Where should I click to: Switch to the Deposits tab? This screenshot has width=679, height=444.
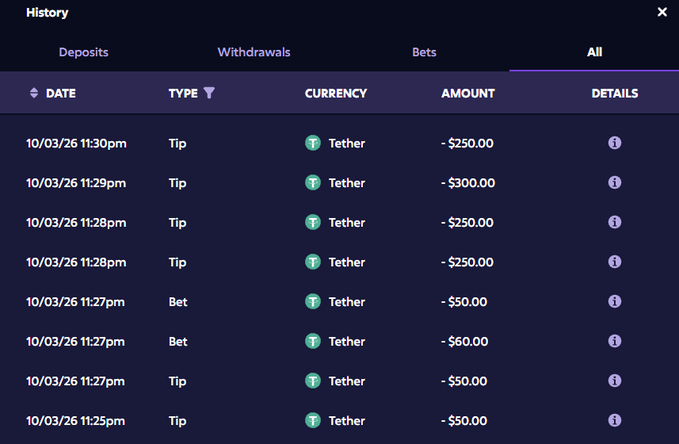click(x=84, y=52)
